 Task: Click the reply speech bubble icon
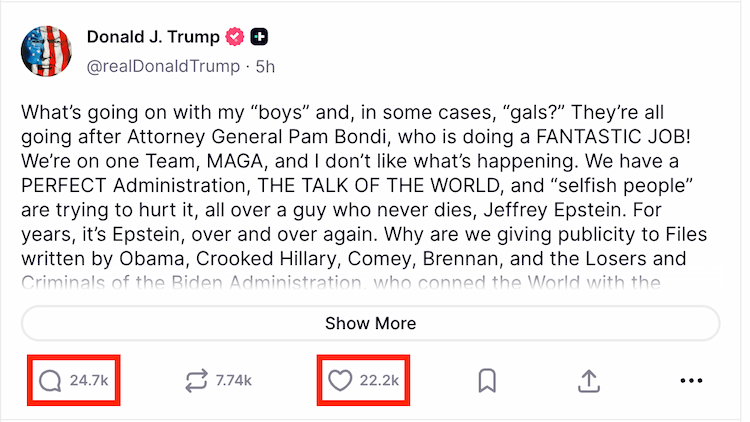pos(49,380)
